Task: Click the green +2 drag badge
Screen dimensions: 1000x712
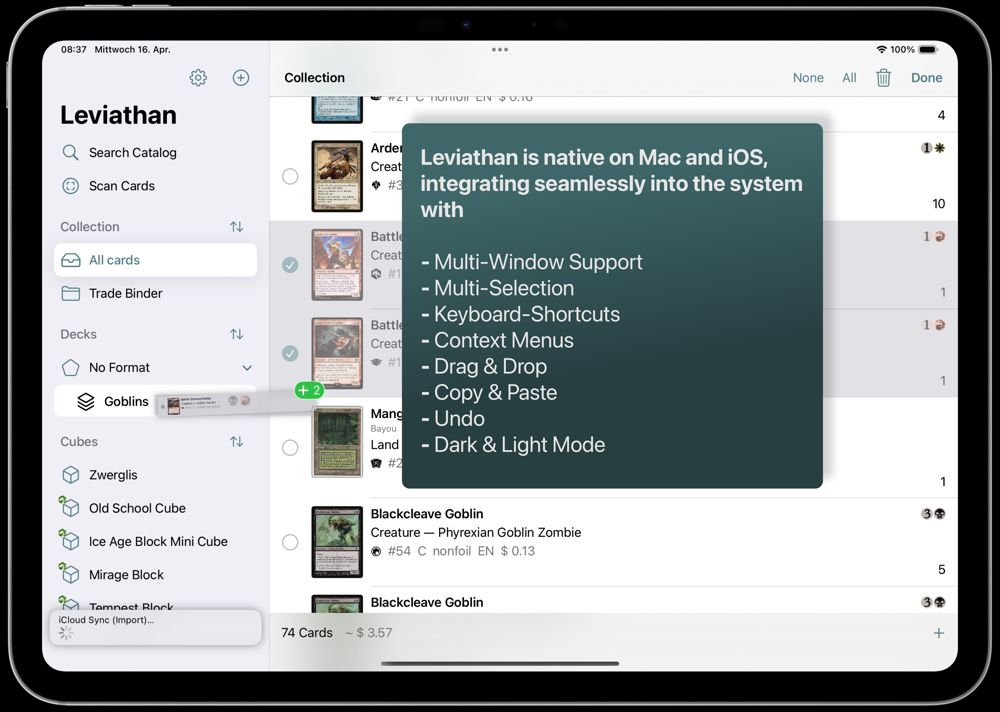Action: [x=309, y=390]
